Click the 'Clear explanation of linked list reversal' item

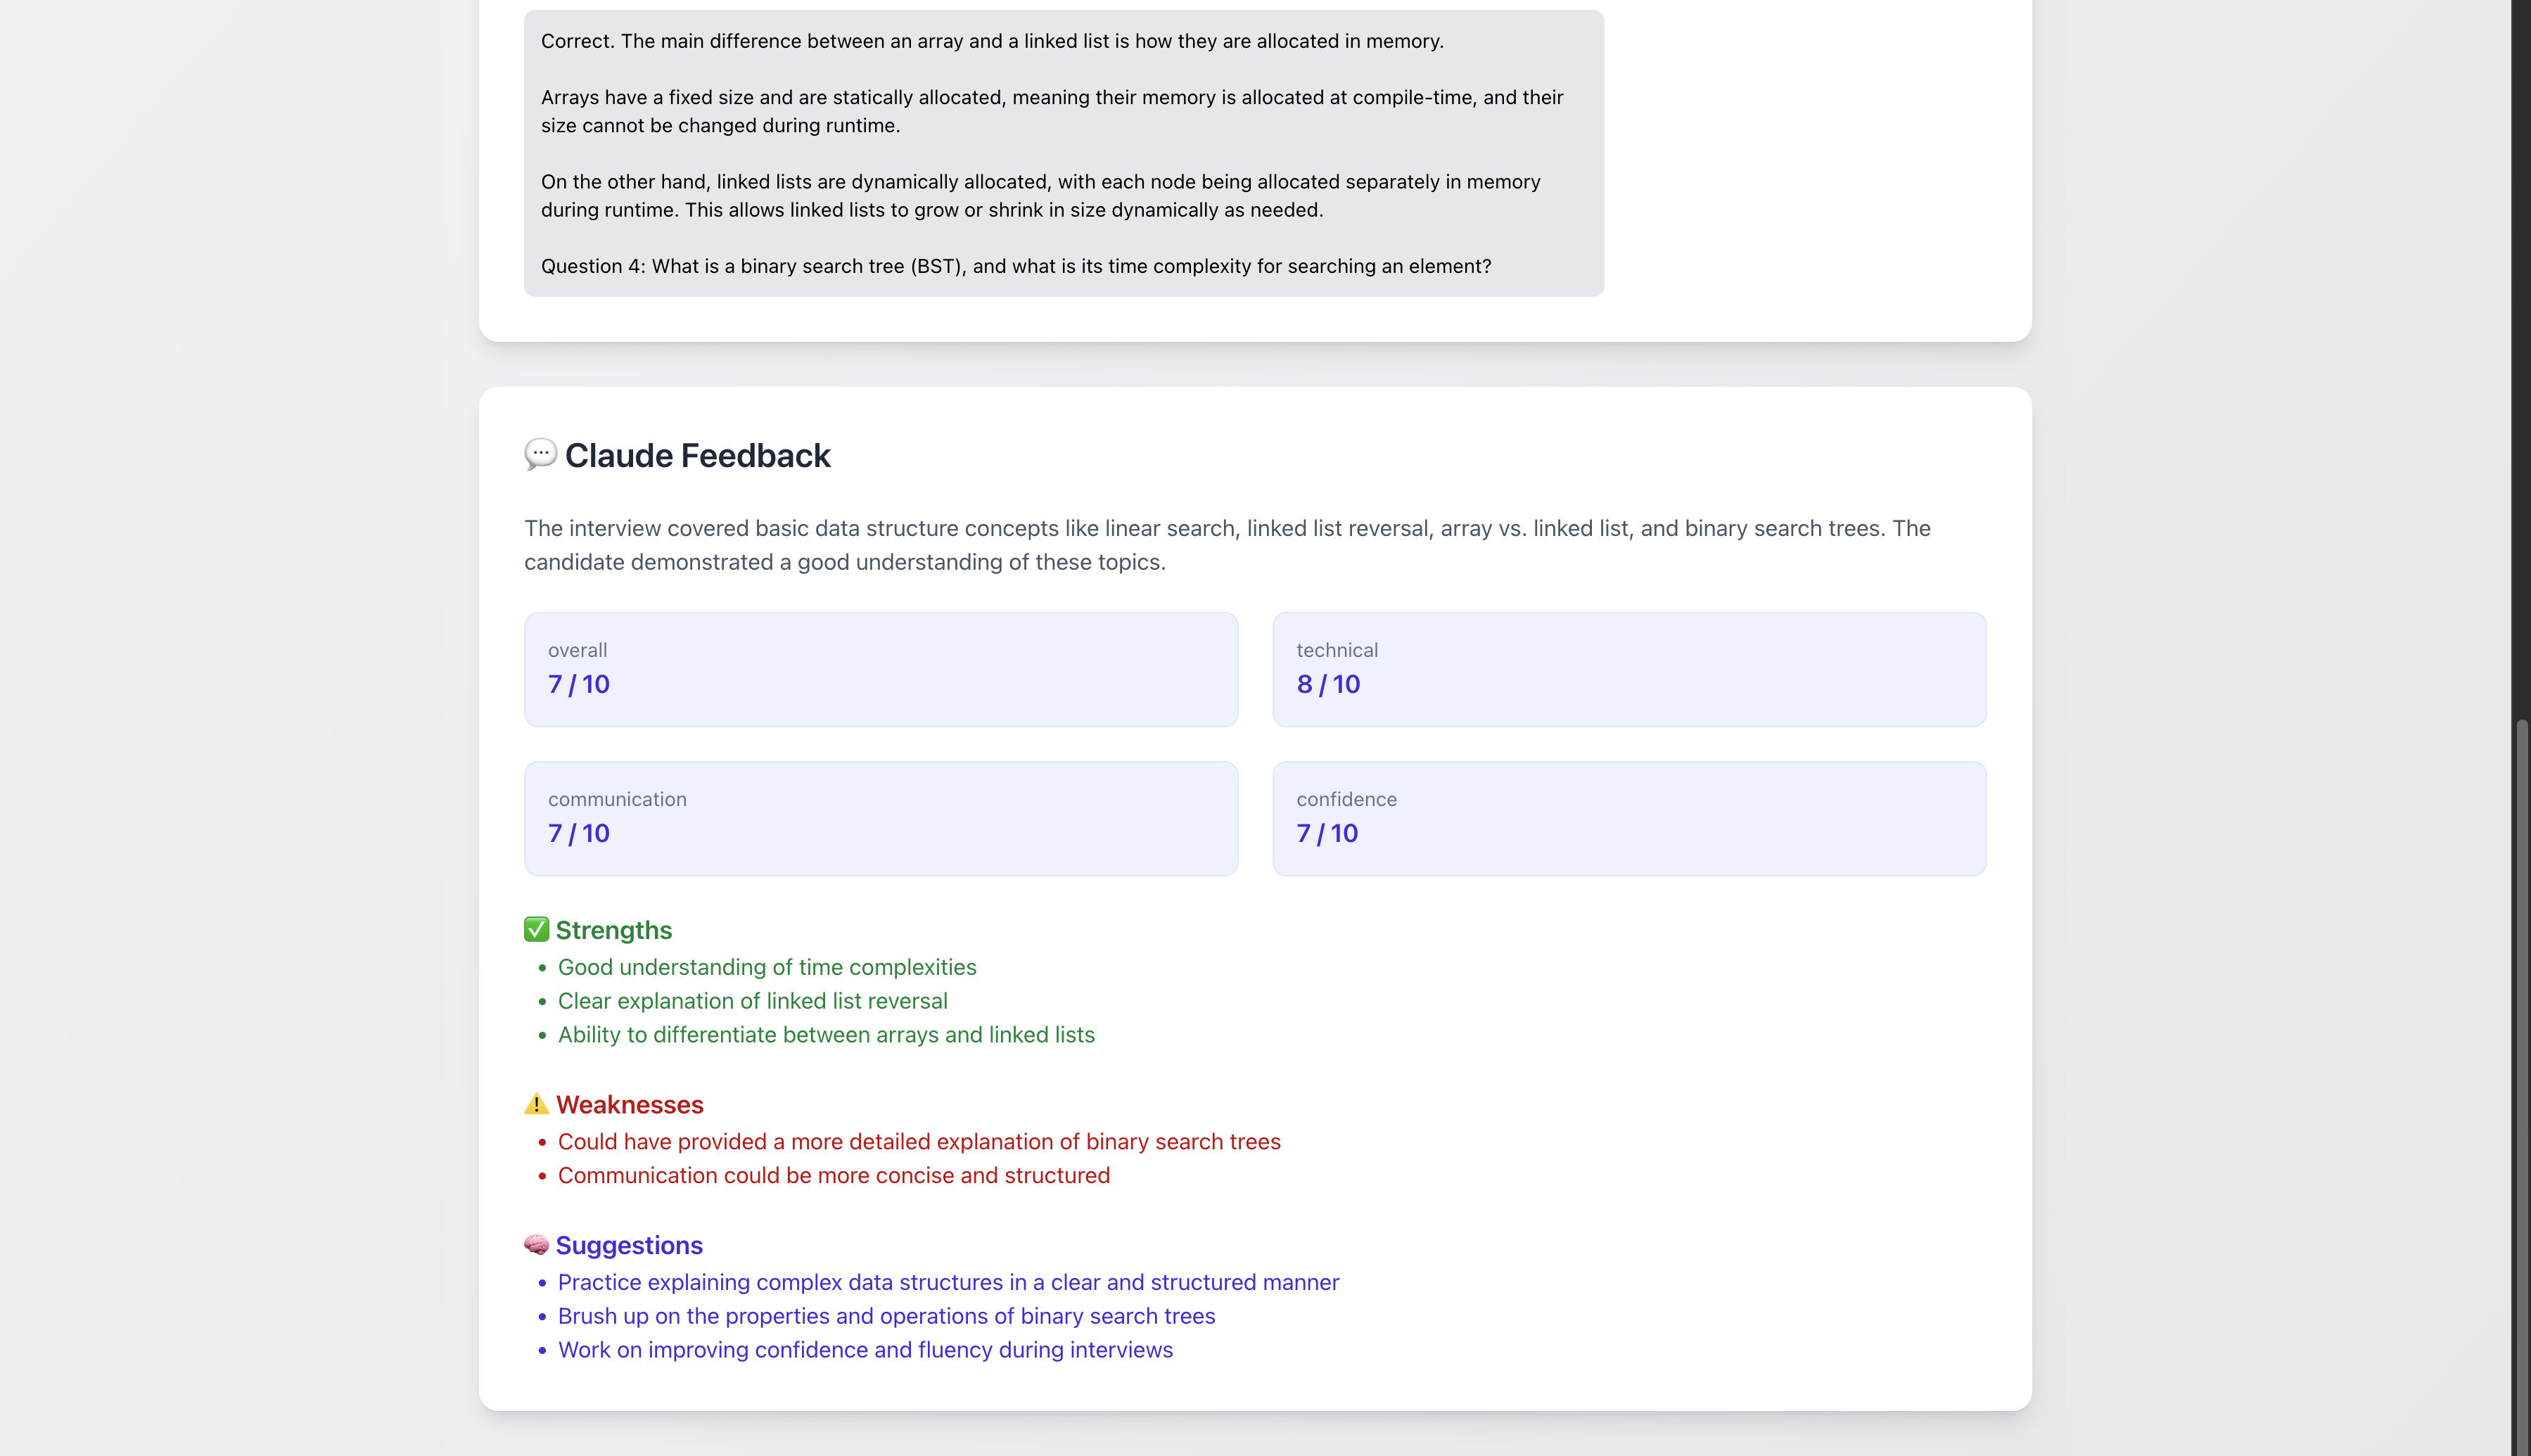click(x=752, y=1001)
